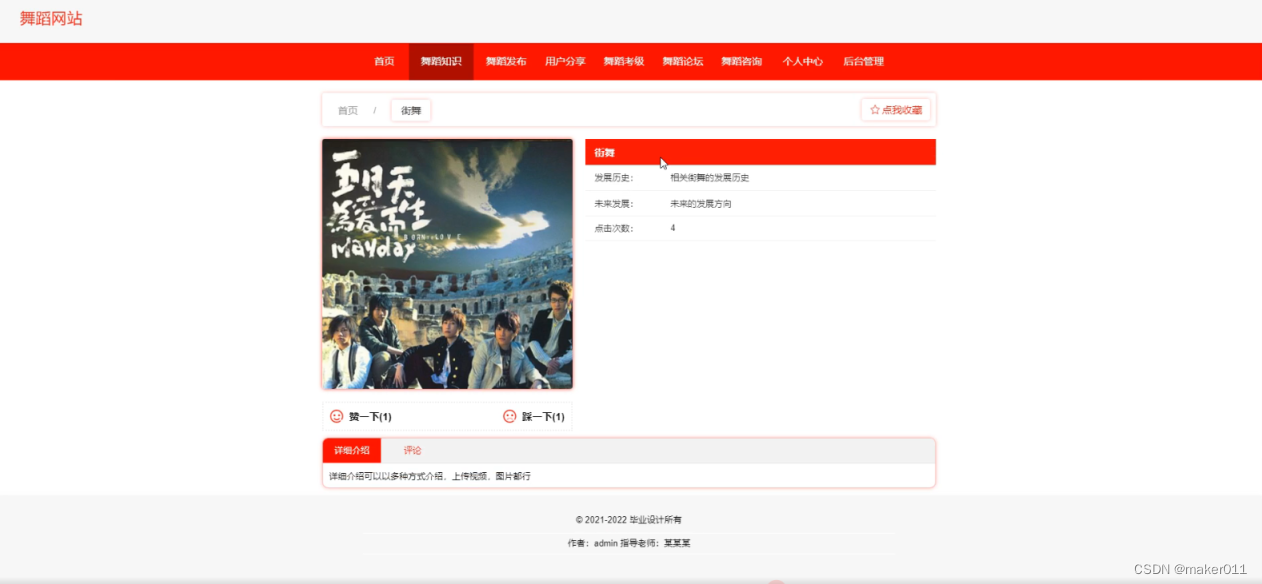1262x584 pixels.
Task: Open the 舞蹈发布 navigation item
Action: point(505,61)
